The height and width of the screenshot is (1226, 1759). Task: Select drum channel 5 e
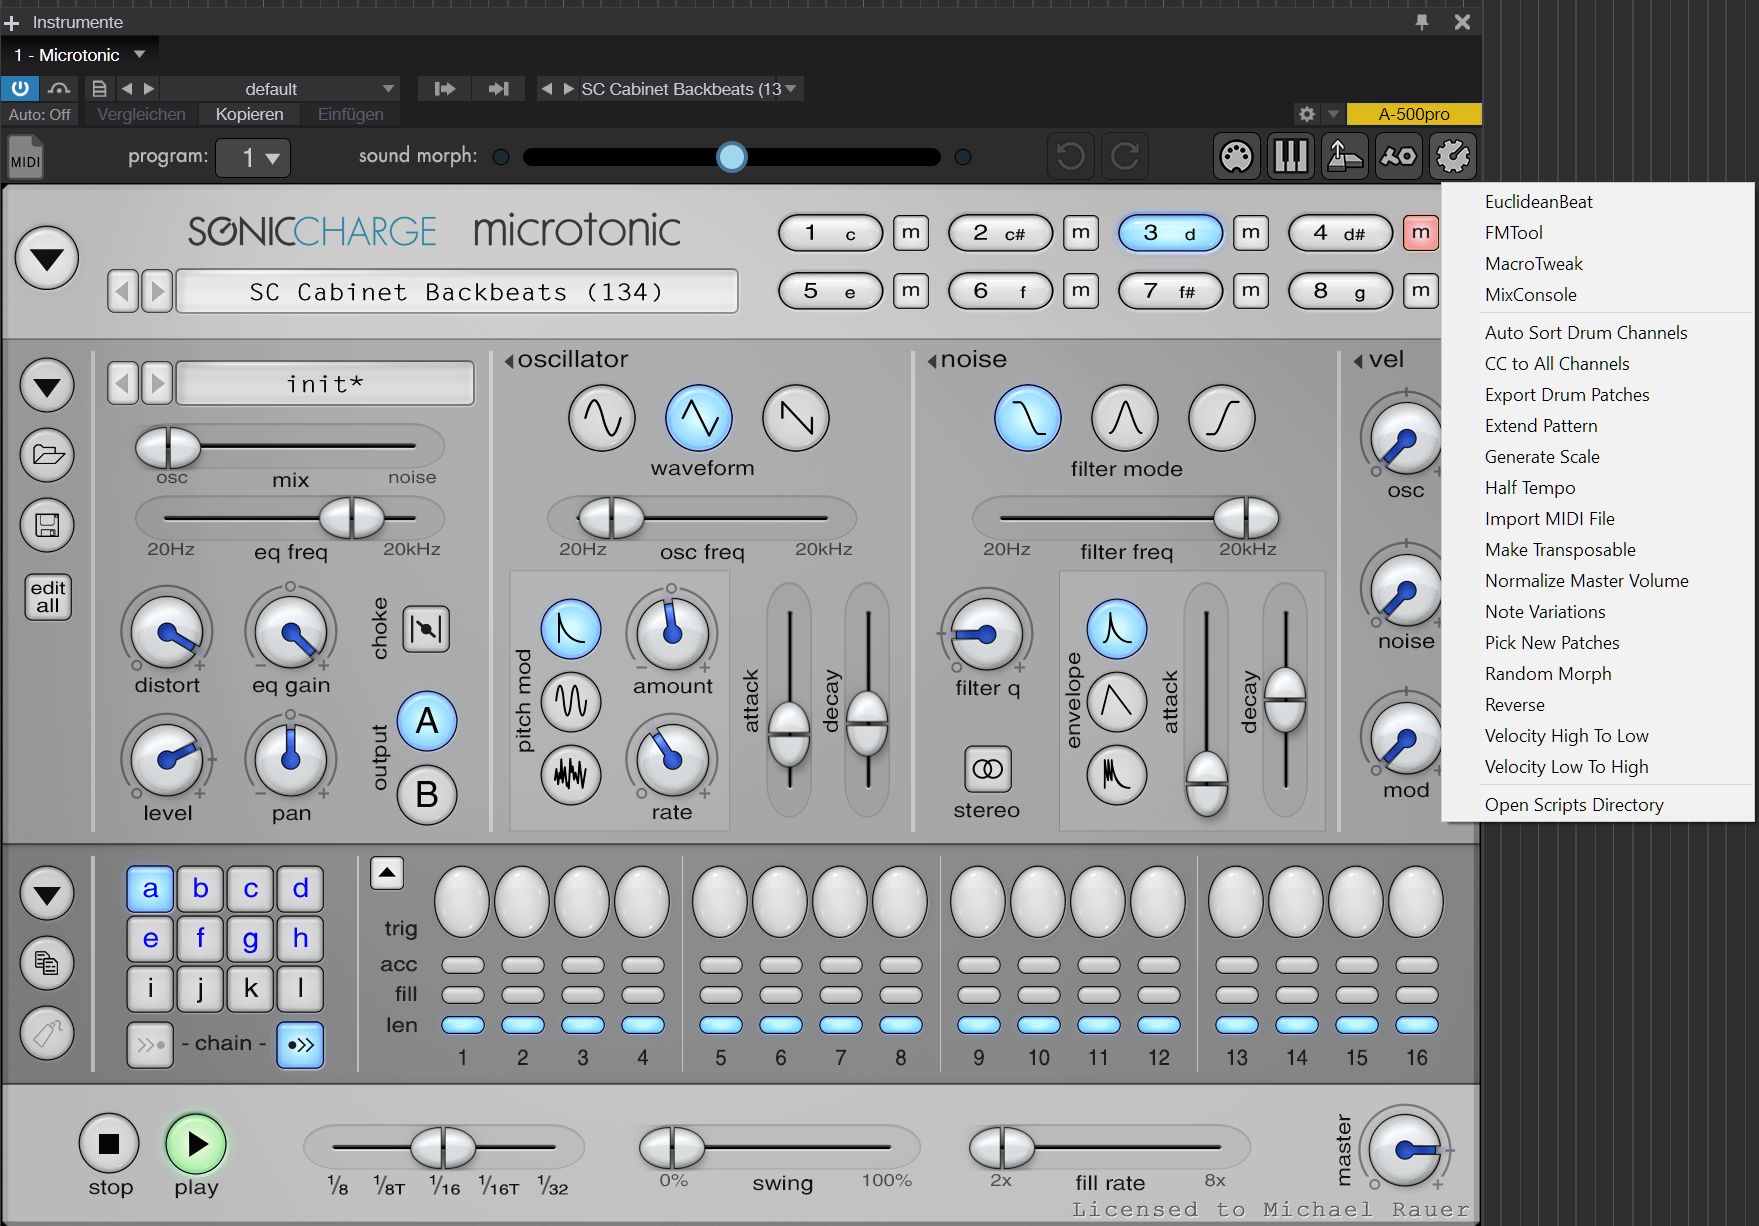click(831, 291)
